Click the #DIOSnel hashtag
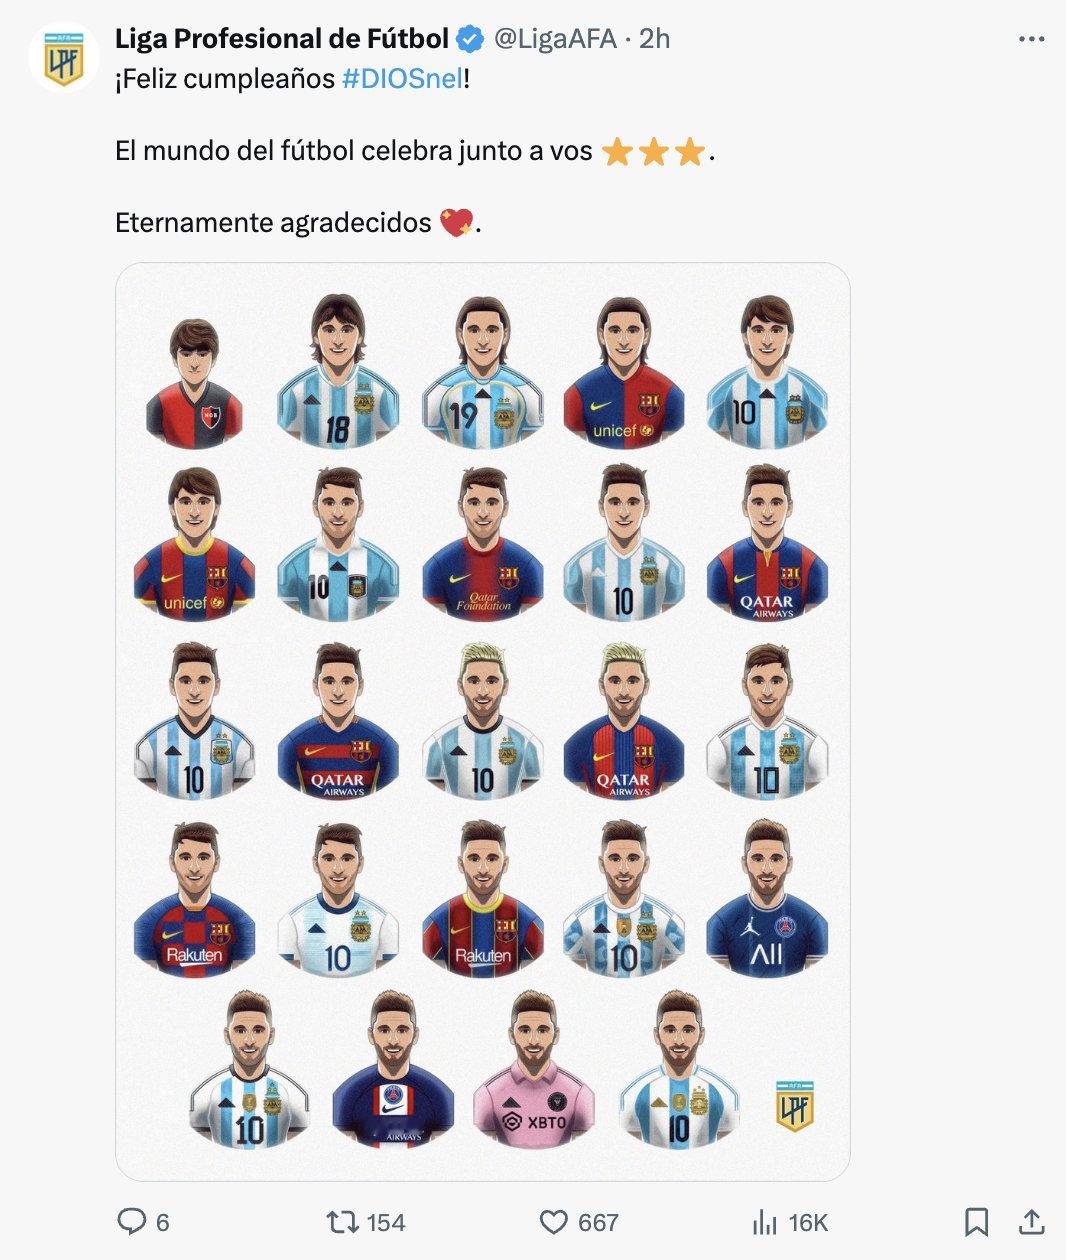 [402, 79]
